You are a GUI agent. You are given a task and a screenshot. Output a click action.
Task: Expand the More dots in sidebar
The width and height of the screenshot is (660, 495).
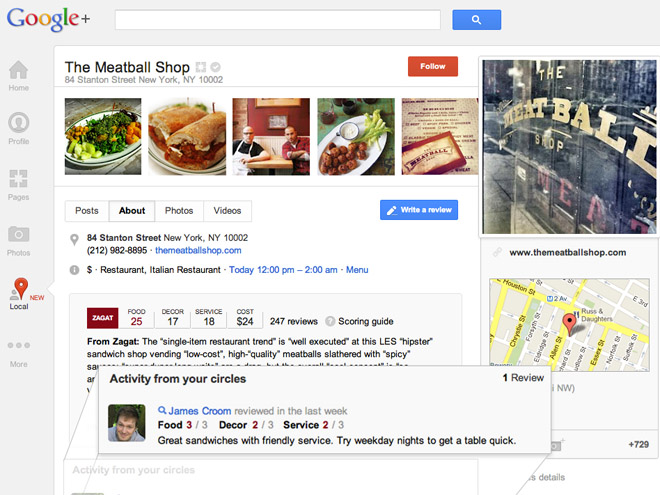19,345
